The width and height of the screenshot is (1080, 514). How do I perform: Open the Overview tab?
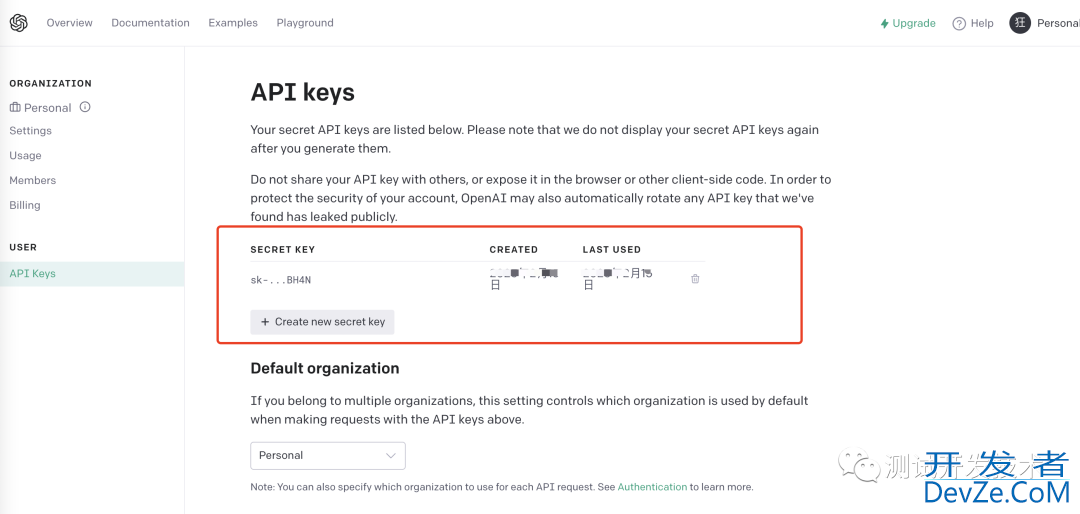click(70, 23)
